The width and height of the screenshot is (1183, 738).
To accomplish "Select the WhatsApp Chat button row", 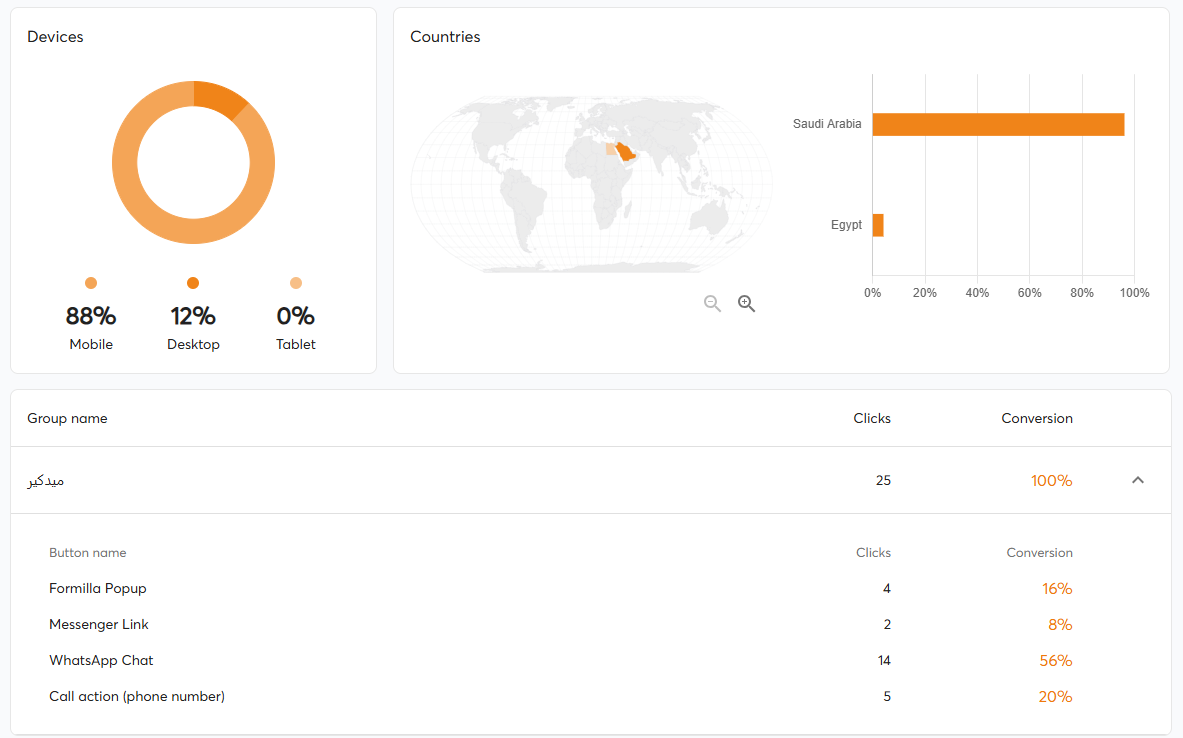I will point(101,660).
